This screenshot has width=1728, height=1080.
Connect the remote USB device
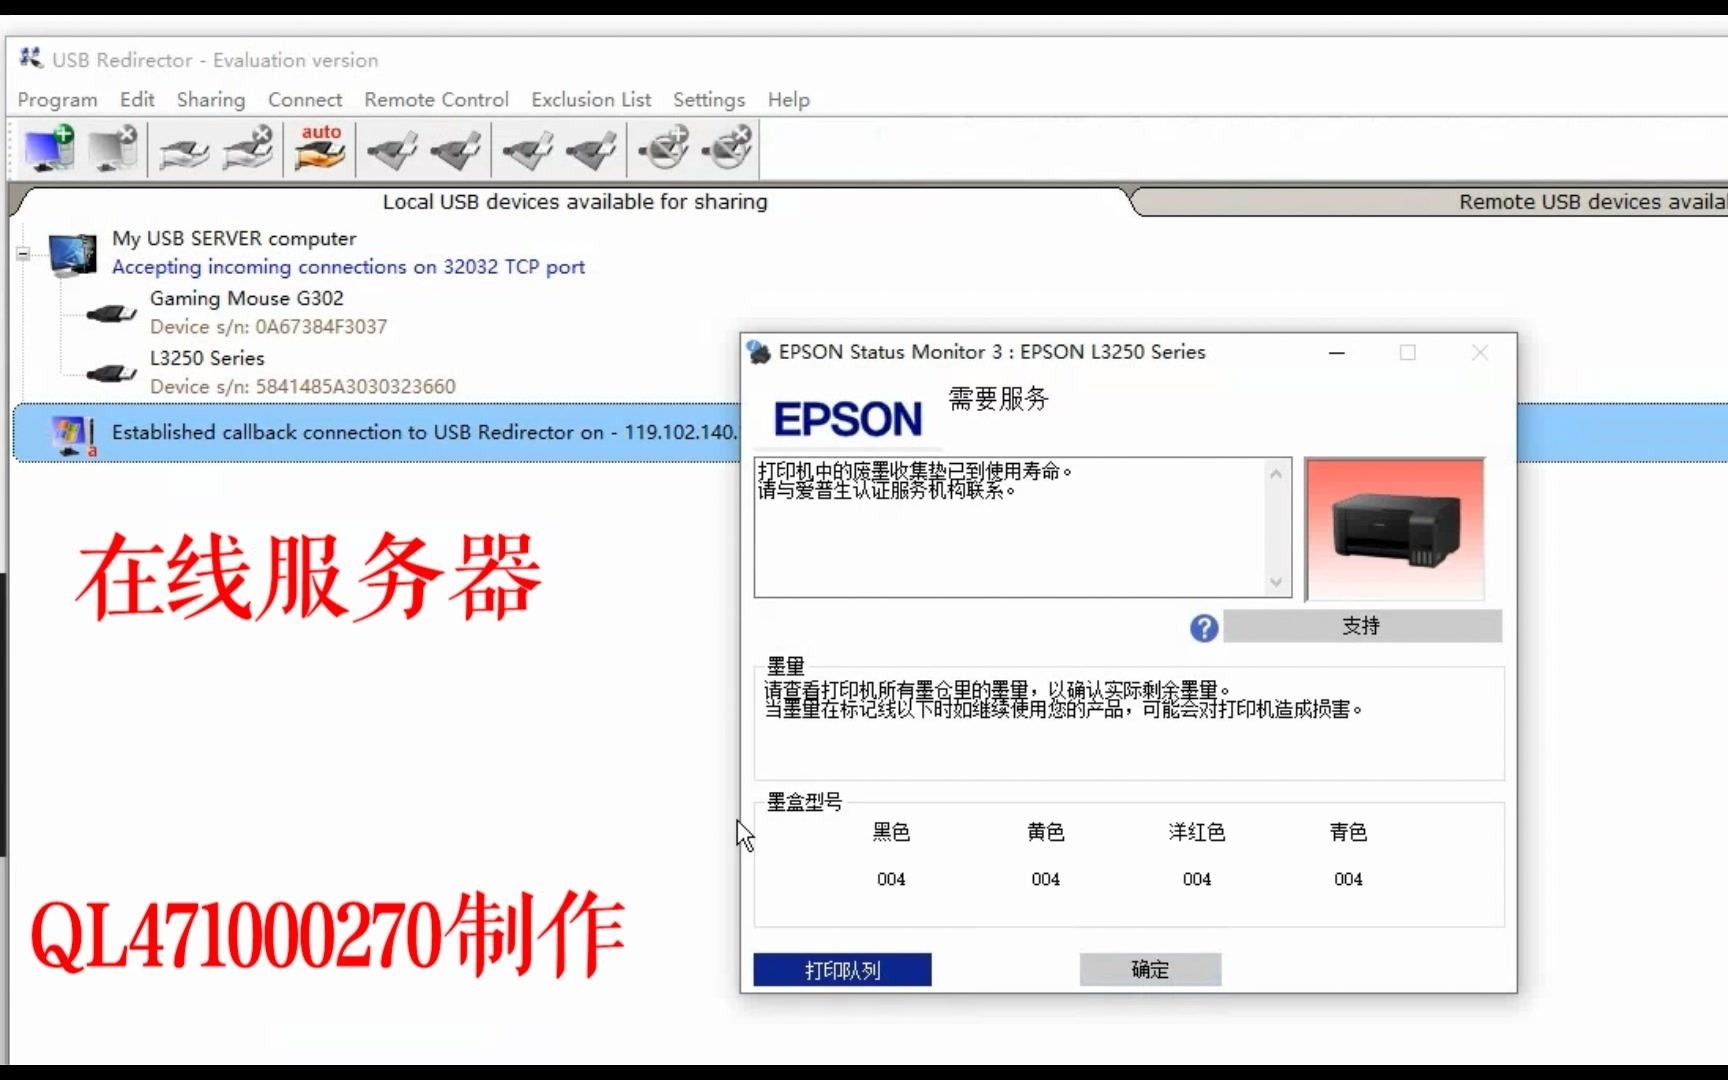click(x=392, y=148)
